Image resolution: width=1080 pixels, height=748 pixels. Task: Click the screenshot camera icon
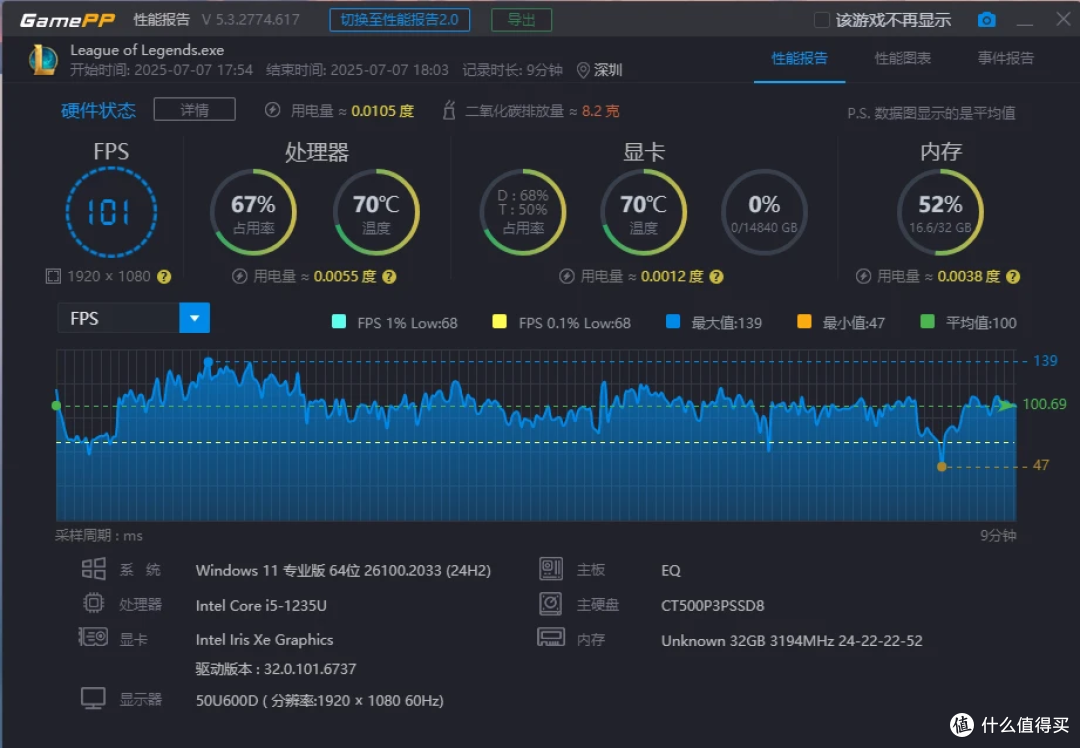(986, 20)
